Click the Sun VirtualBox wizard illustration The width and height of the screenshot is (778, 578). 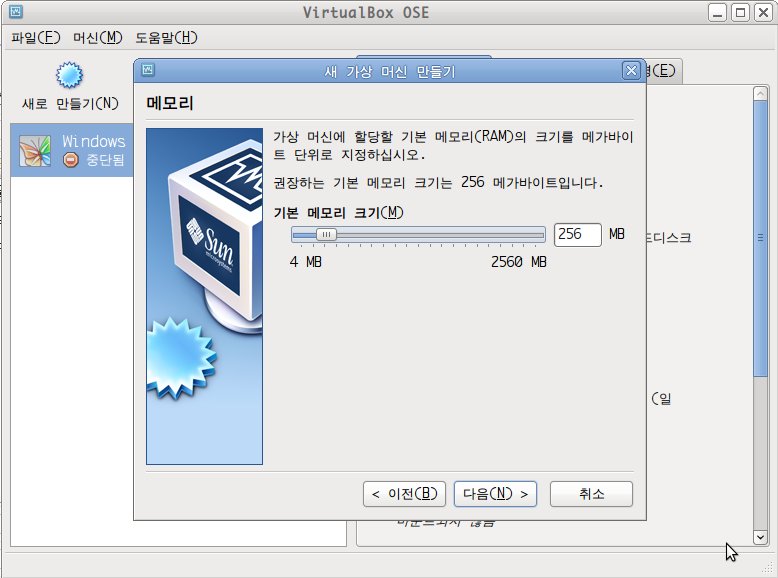204,296
